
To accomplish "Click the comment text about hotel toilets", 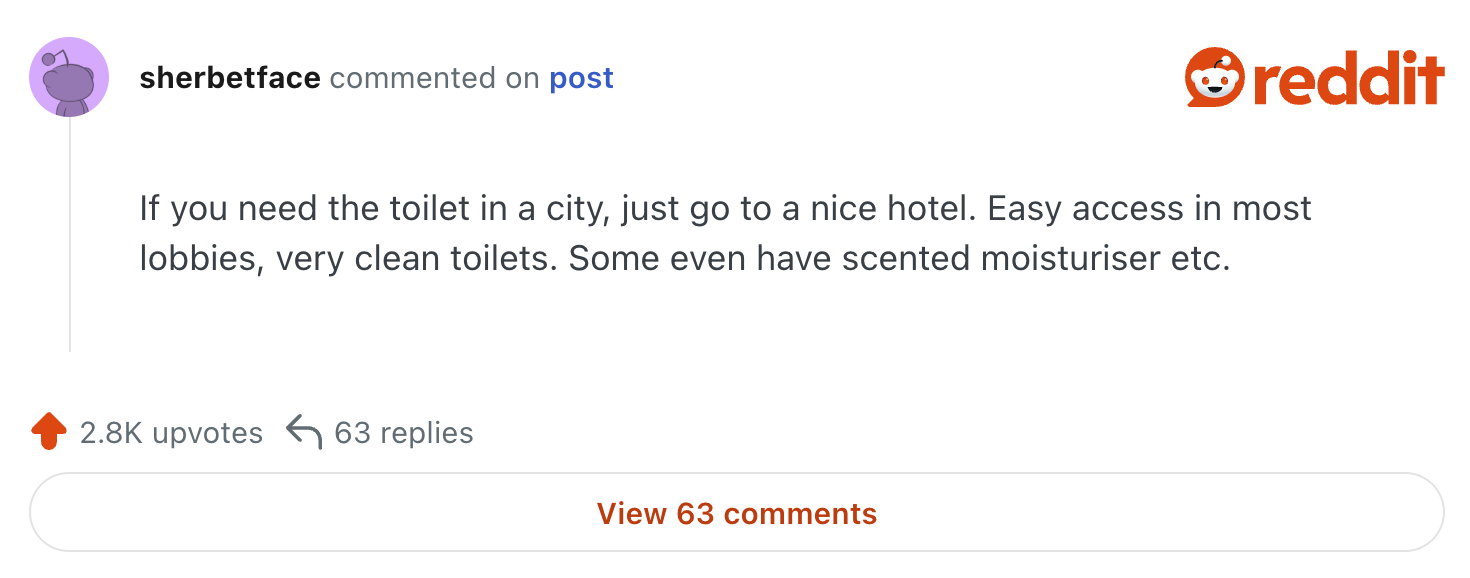I will point(700,232).
